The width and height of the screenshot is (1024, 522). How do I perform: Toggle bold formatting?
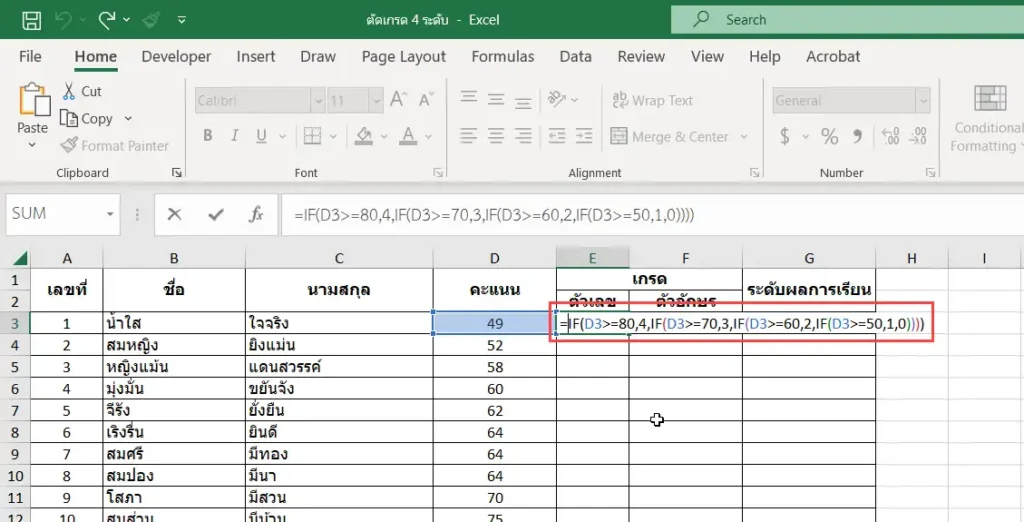208,136
